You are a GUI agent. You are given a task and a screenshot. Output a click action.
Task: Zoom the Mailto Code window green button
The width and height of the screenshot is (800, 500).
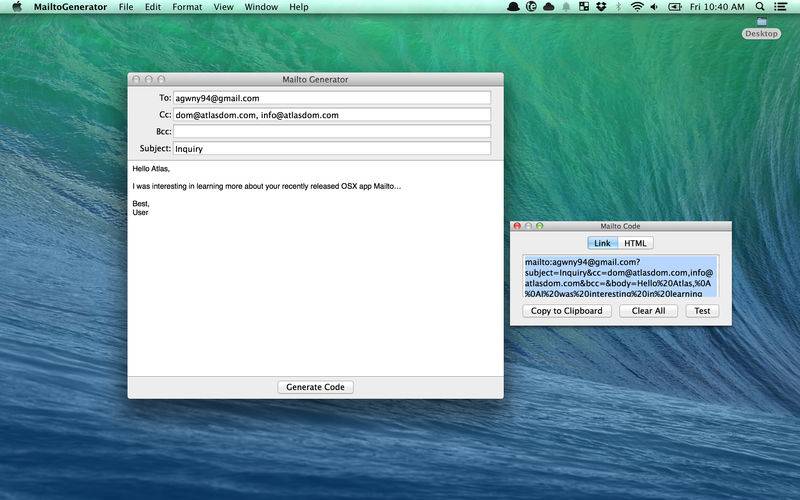pyautogui.click(x=539, y=226)
